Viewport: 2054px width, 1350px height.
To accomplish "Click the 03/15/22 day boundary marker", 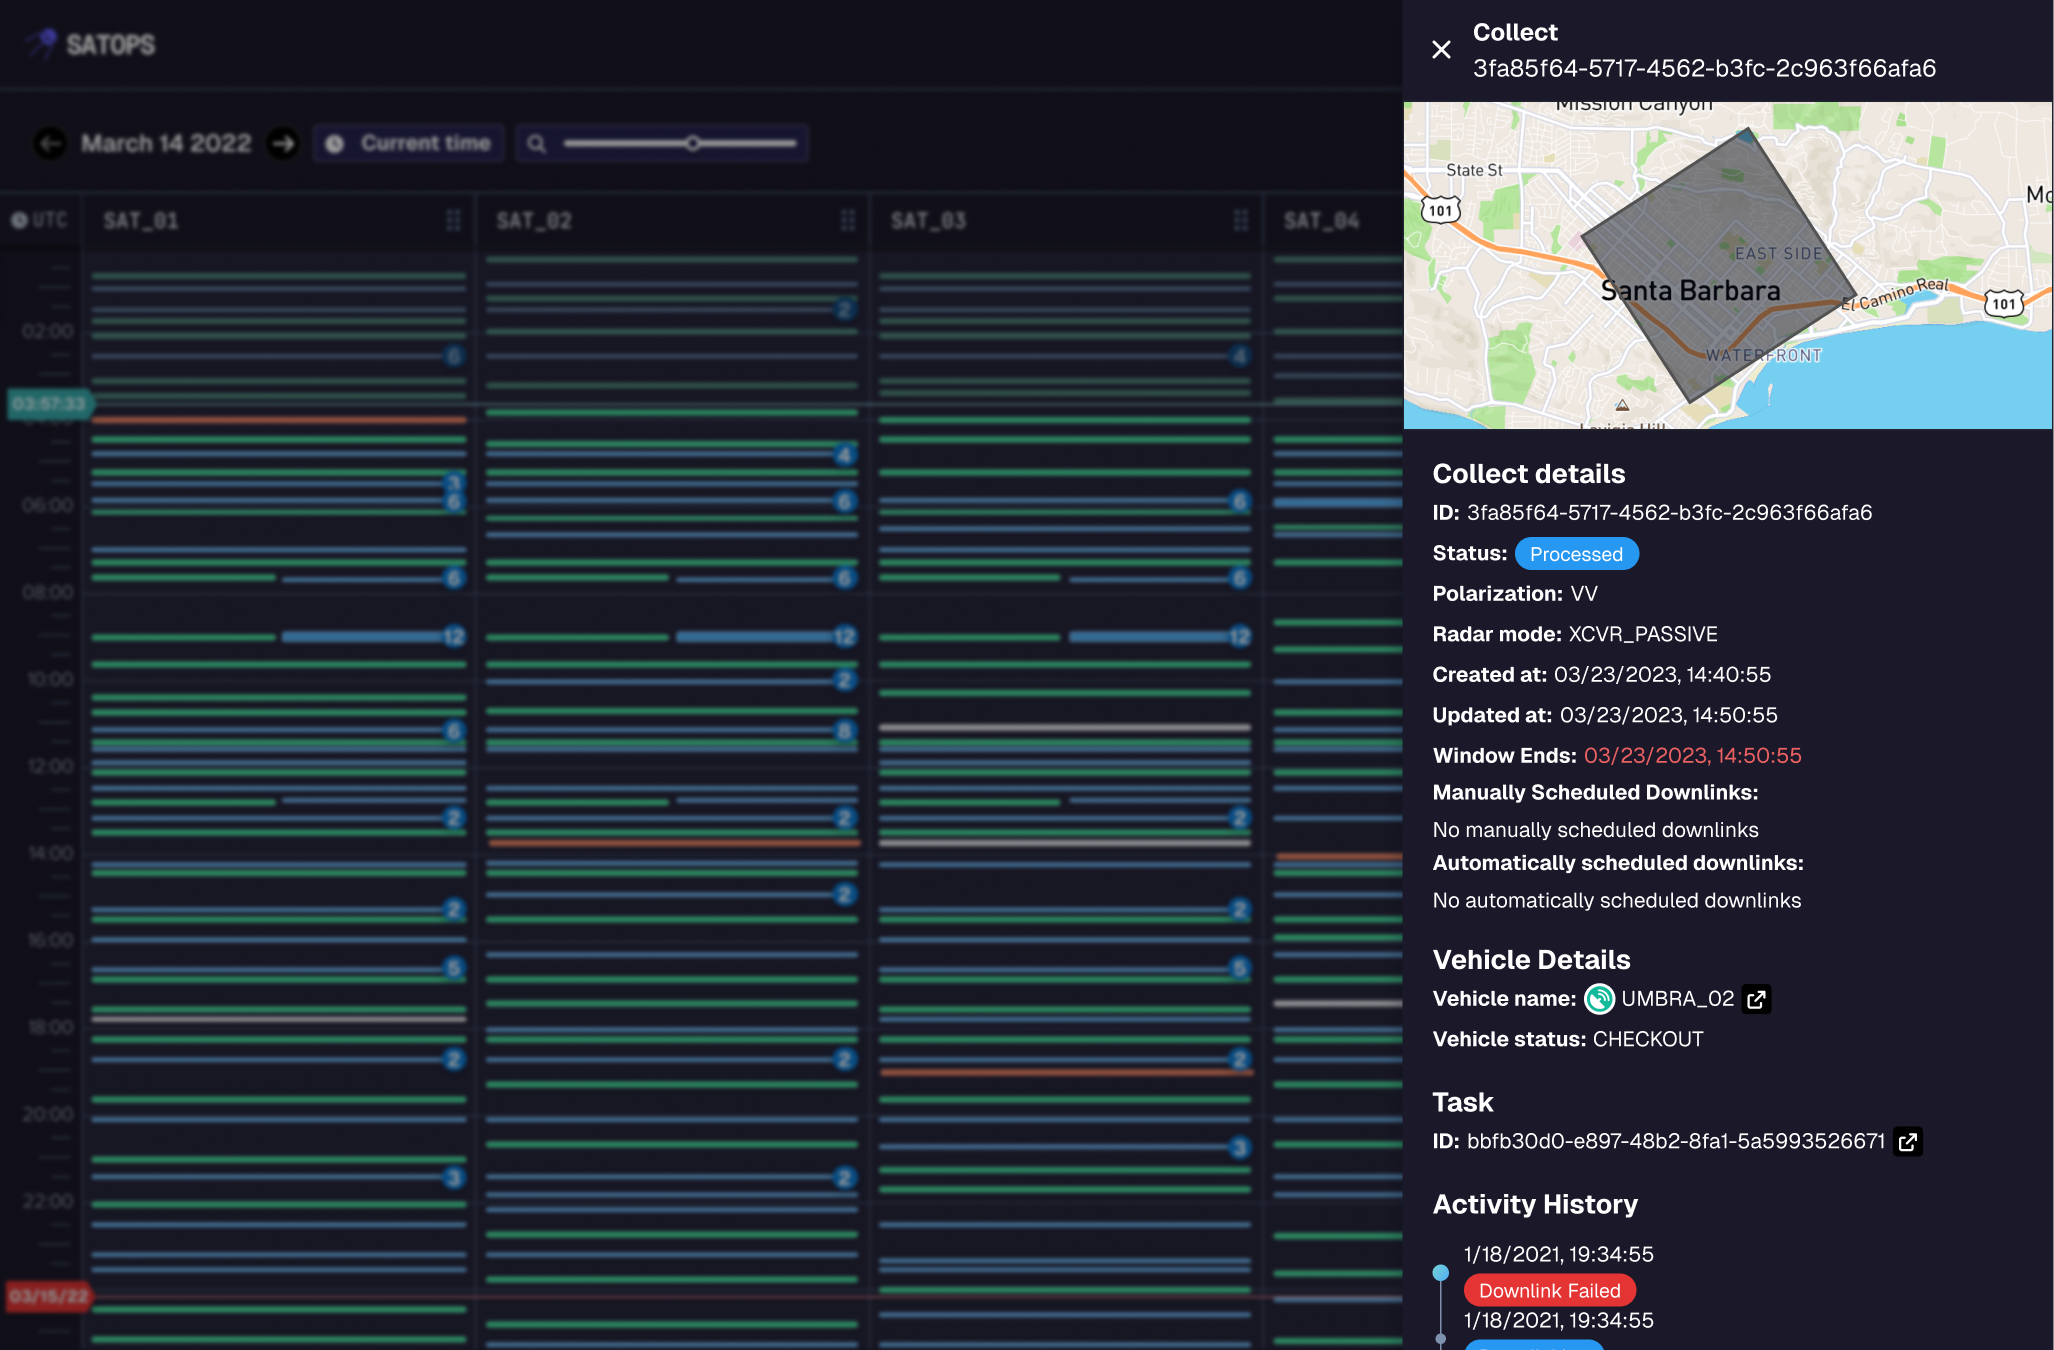I will (48, 1297).
